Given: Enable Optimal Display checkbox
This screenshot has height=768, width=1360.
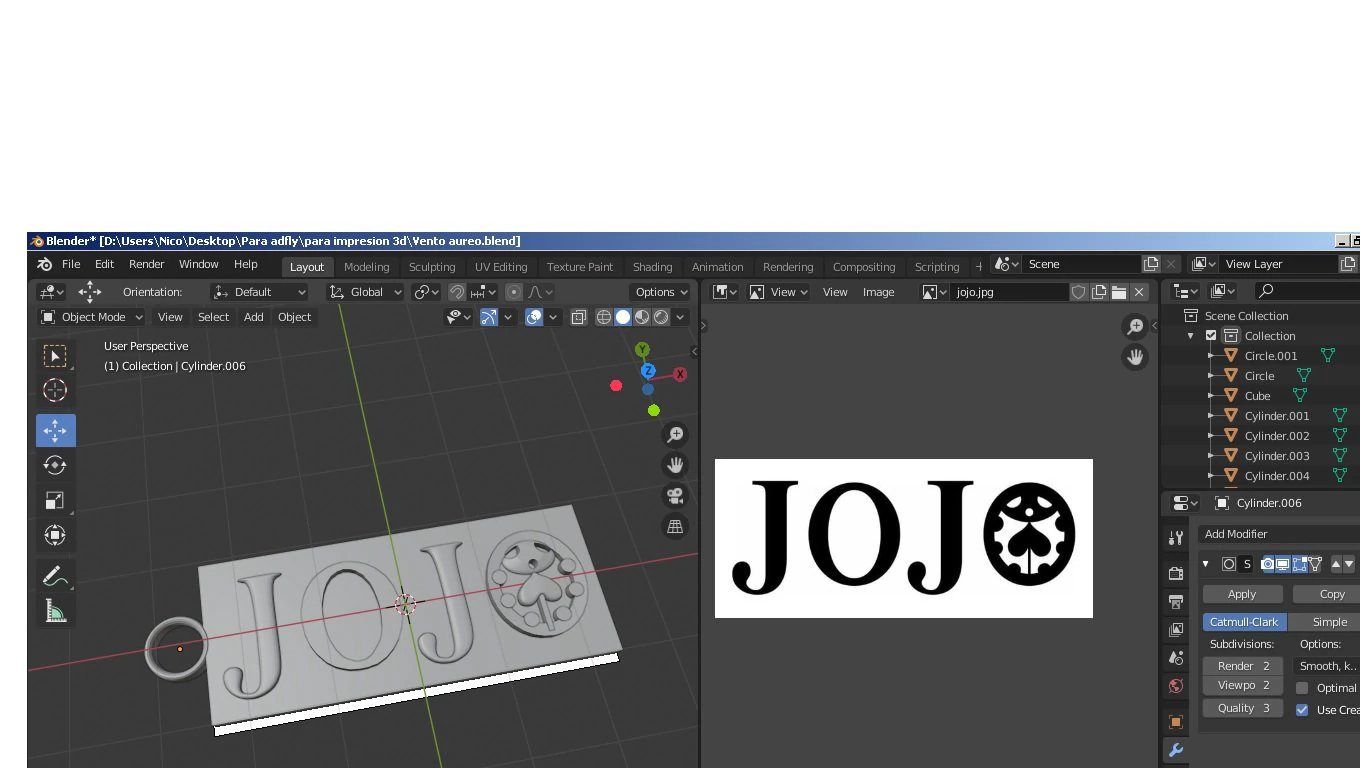Looking at the screenshot, I should pos(1302,688).
